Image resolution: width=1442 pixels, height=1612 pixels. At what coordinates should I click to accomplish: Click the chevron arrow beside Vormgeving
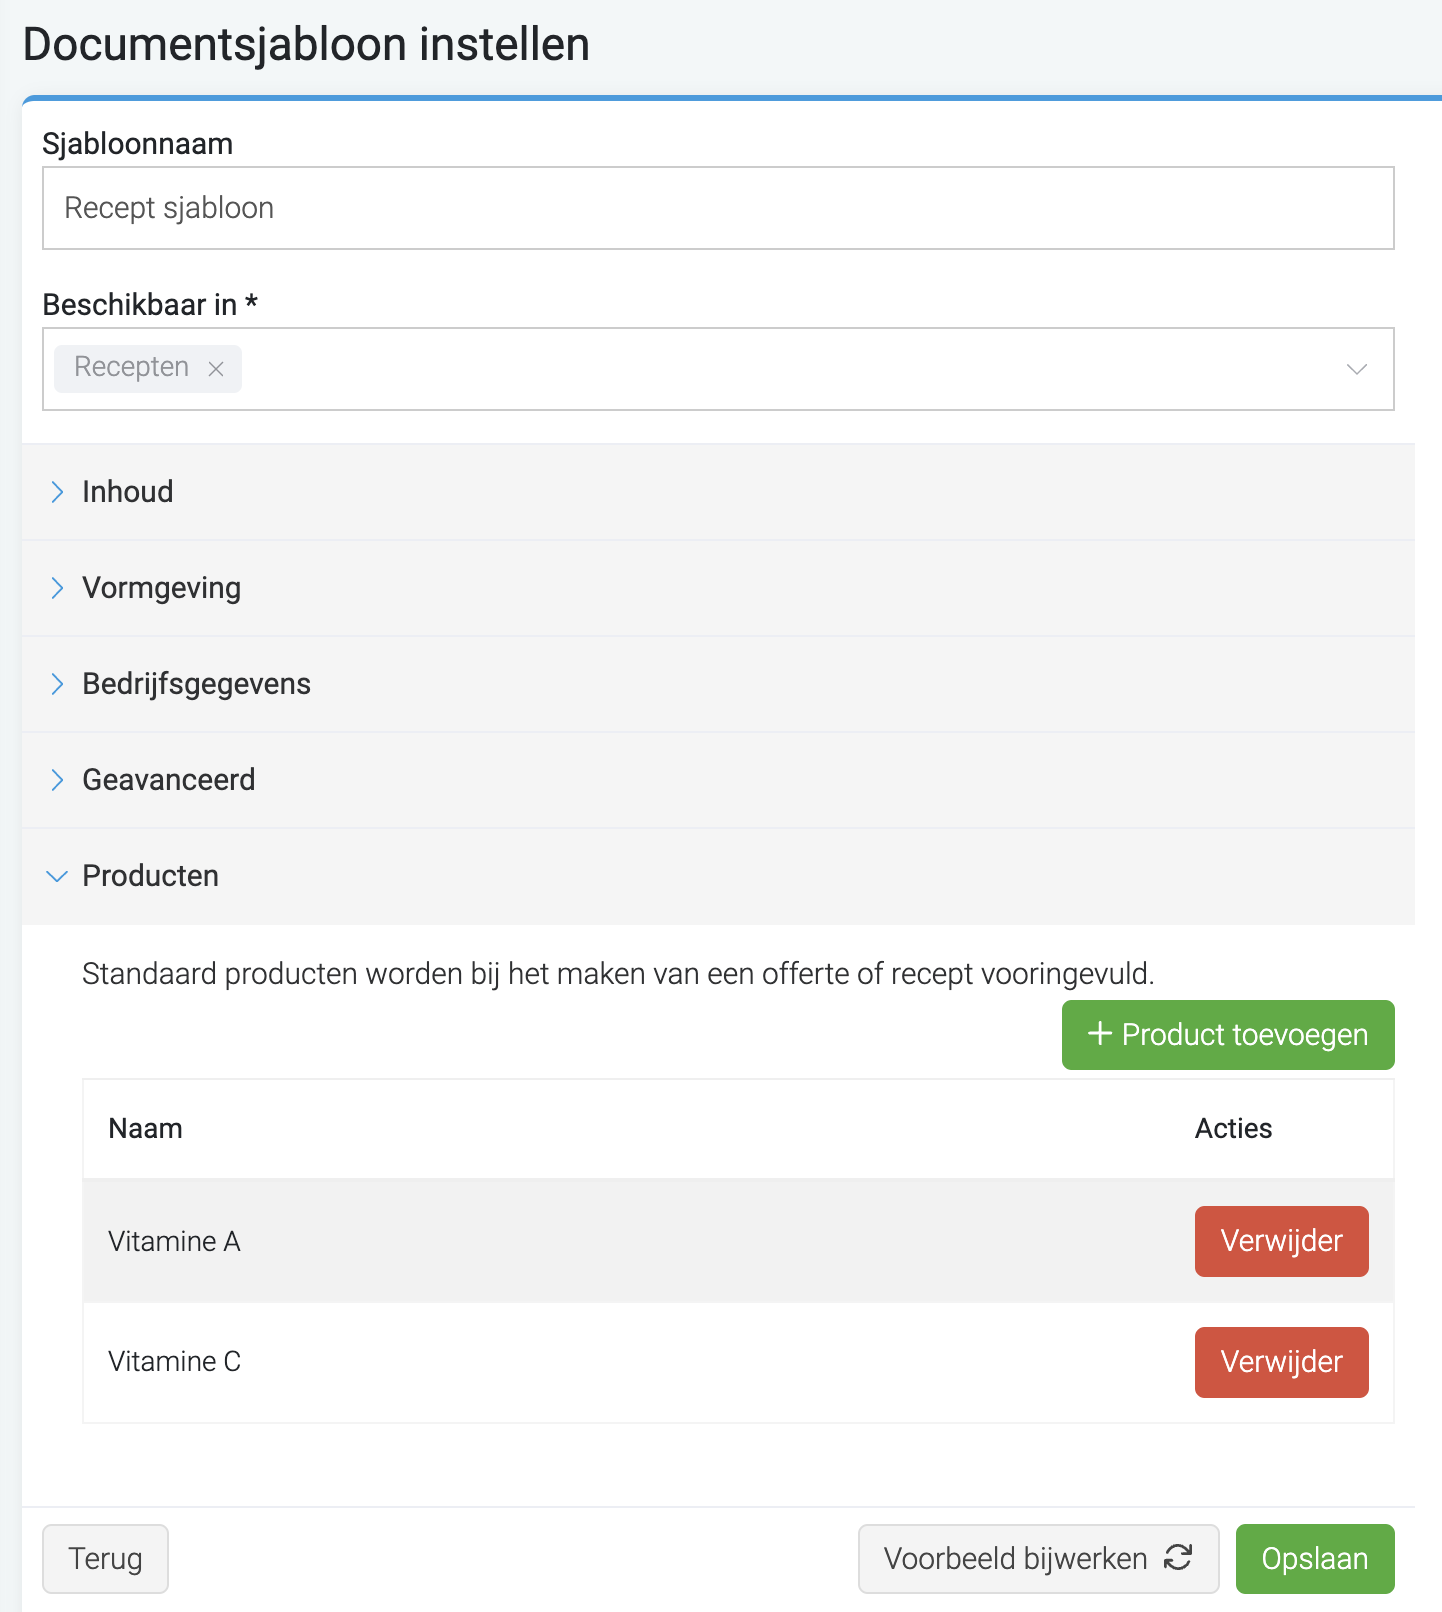(57, 588)
